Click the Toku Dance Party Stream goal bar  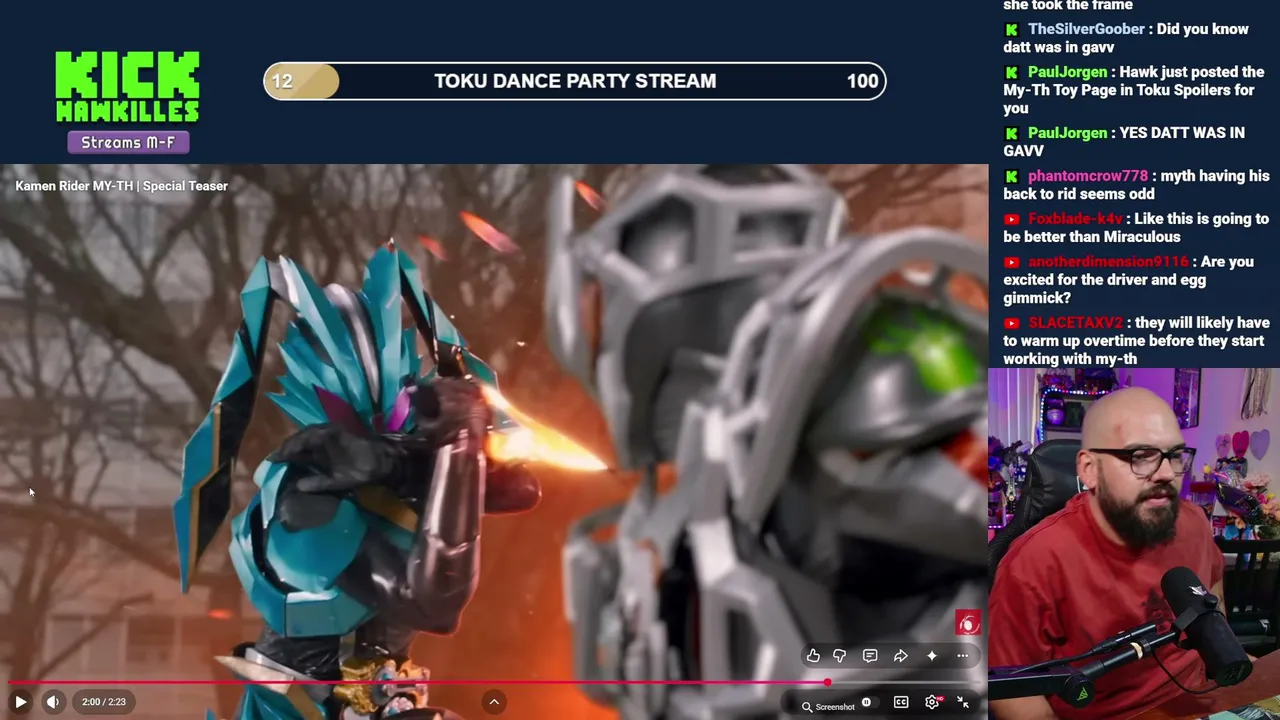coord(575,81)
